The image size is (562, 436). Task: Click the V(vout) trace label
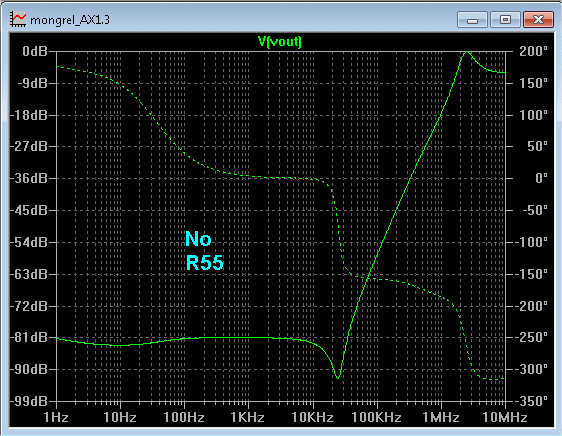(x=280, y=42)
